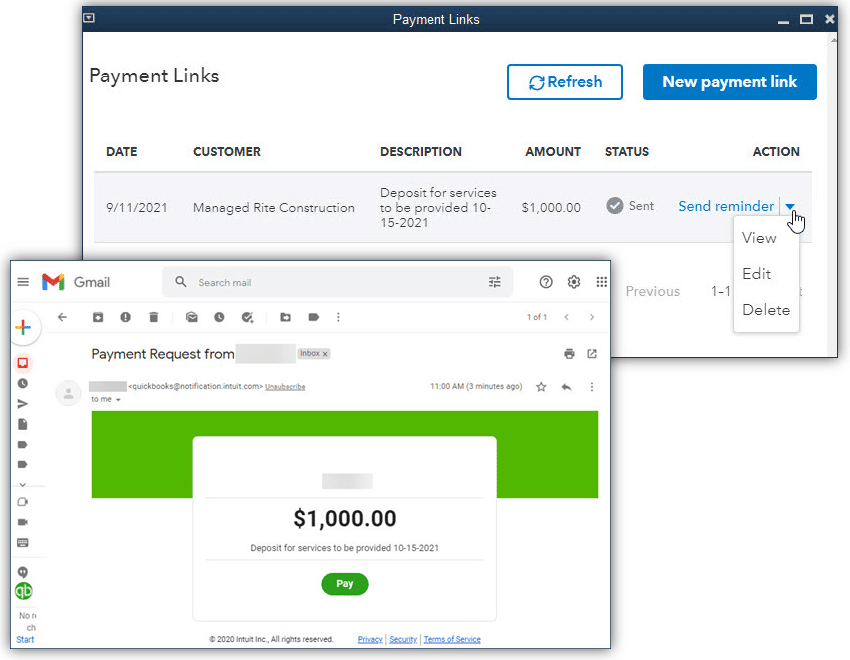Move the email to a folder
The image size is (850, 660).
(x=285, y=317)
